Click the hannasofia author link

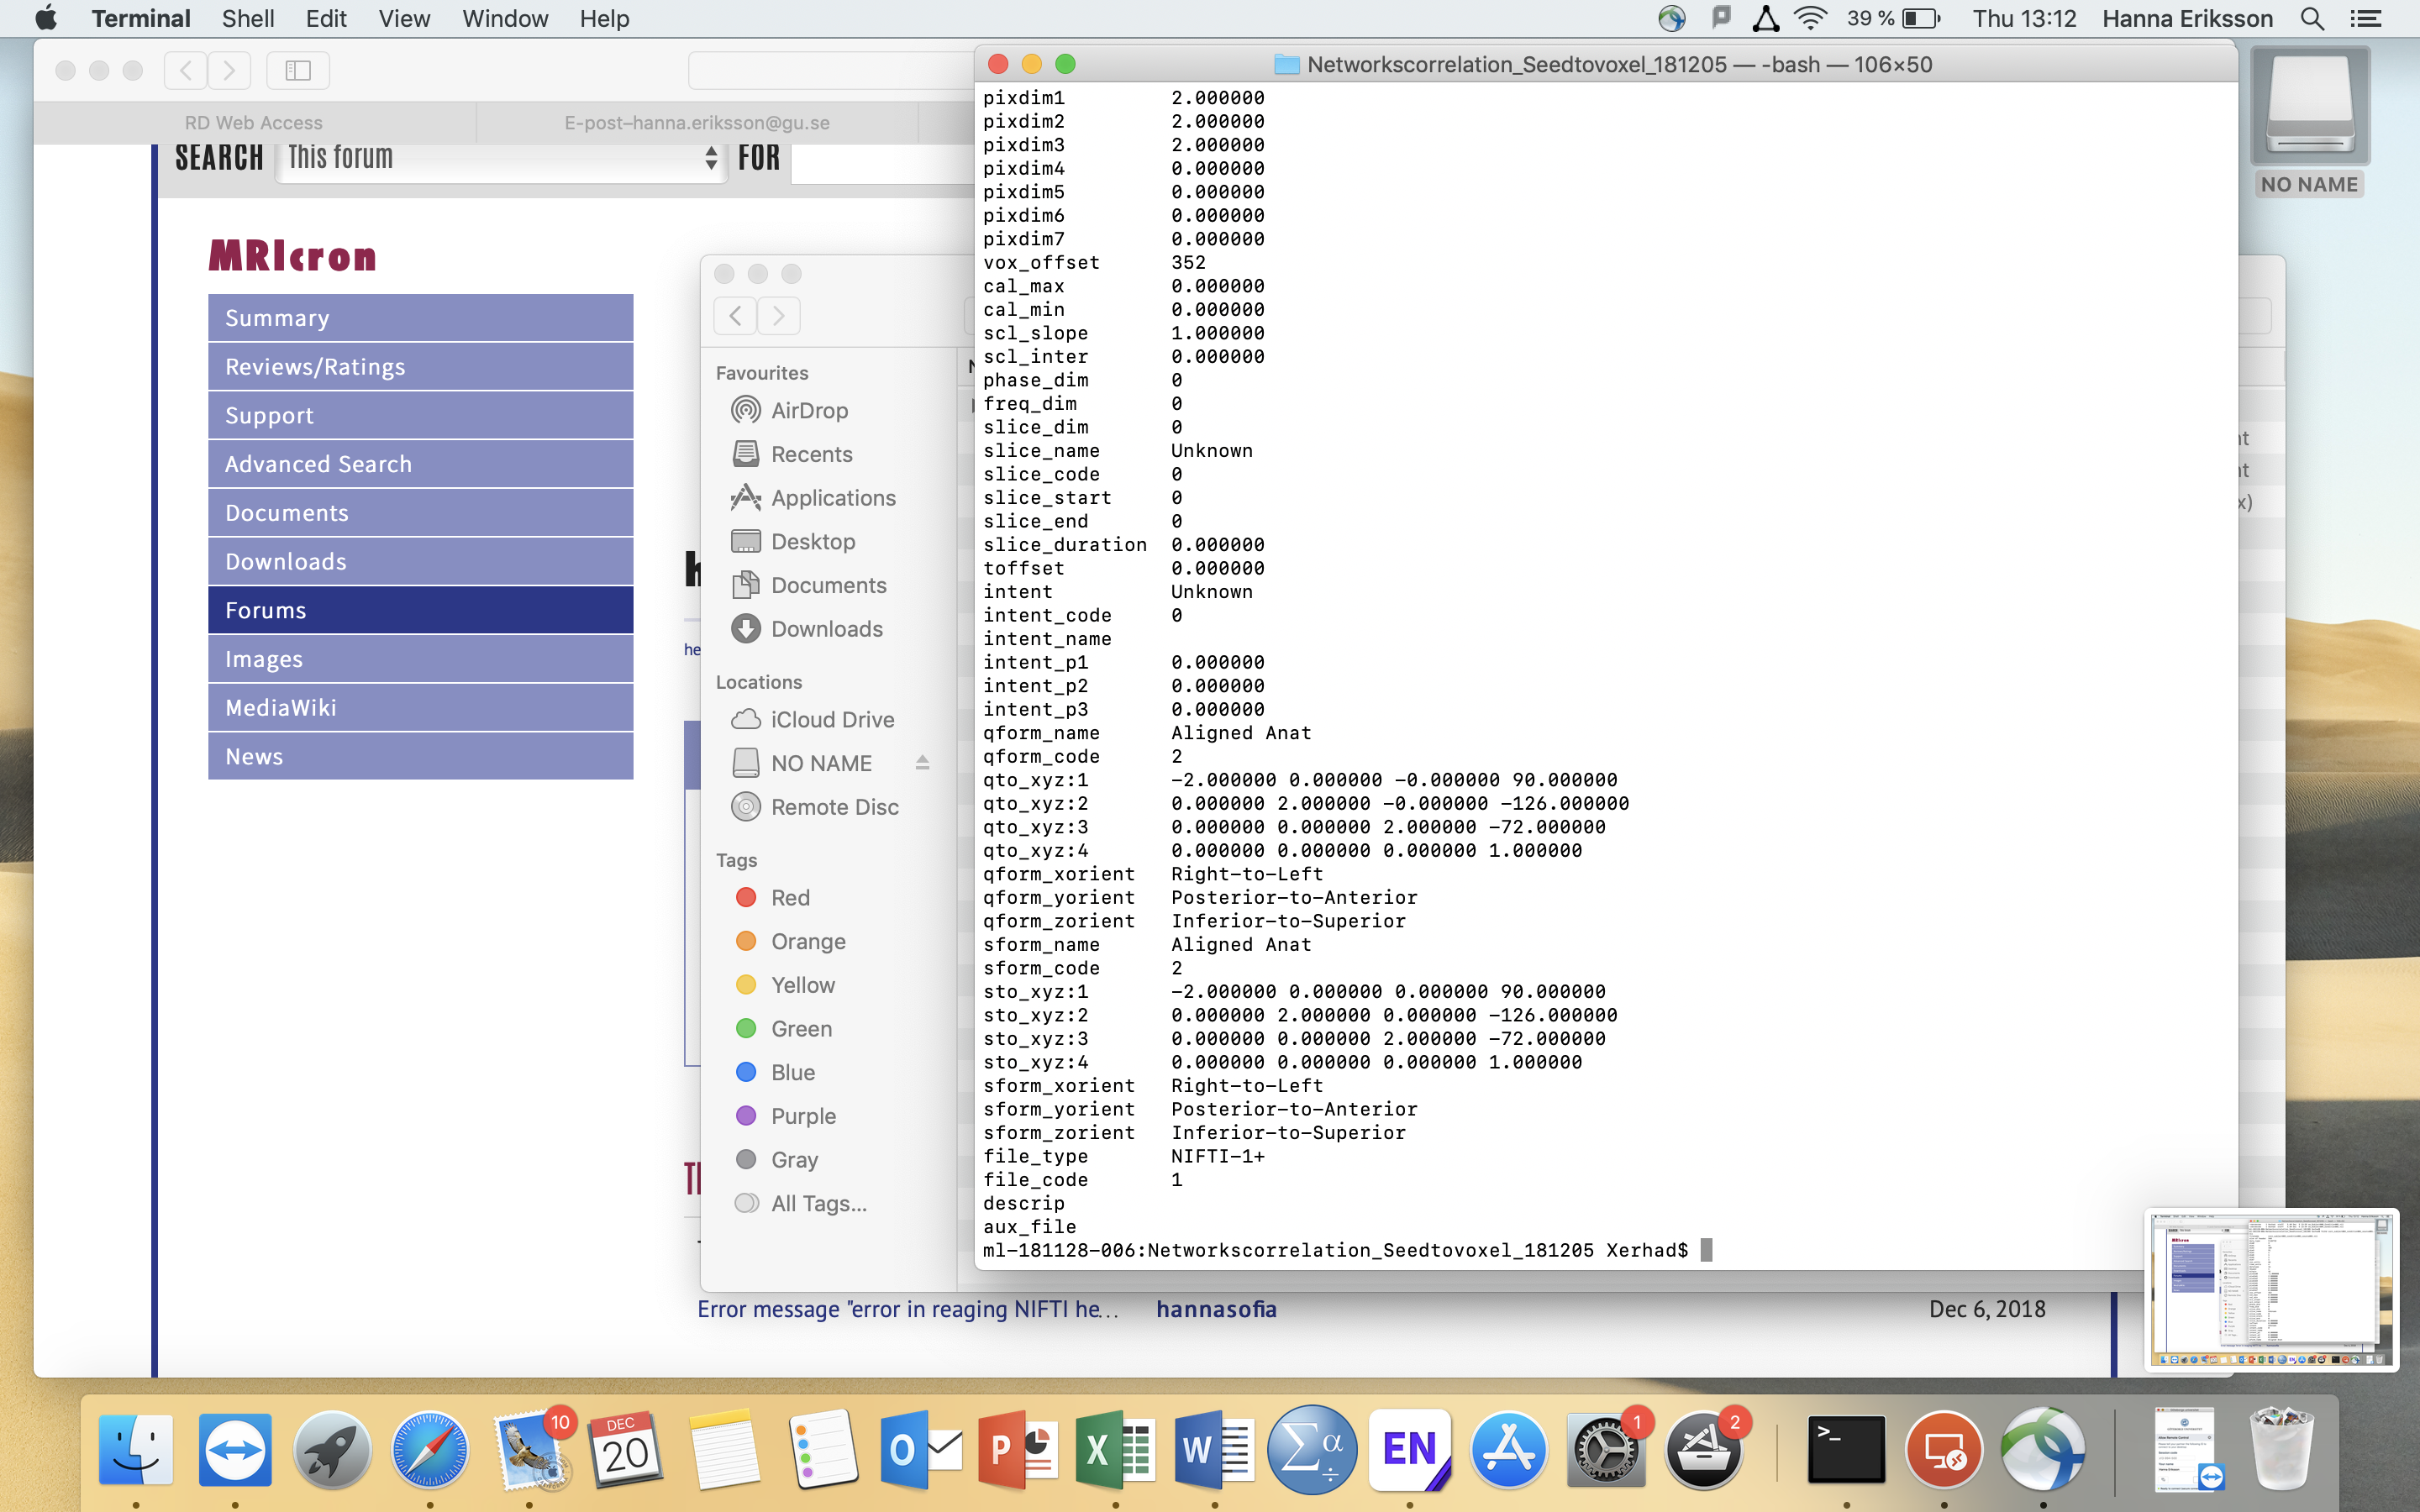(x=1216, y=1309)
